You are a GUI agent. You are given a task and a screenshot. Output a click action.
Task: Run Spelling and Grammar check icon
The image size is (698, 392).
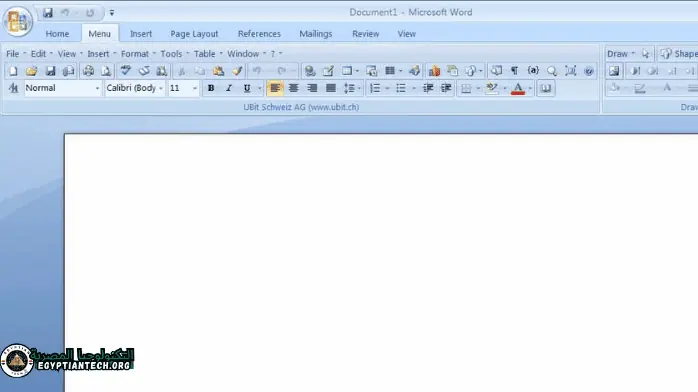(x=126, y=71)
